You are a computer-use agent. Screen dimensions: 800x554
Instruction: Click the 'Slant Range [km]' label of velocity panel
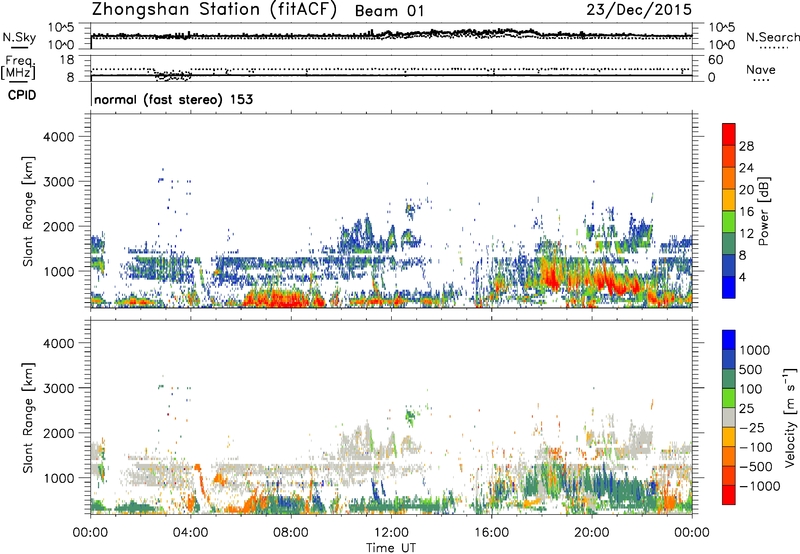click(28, 417)
